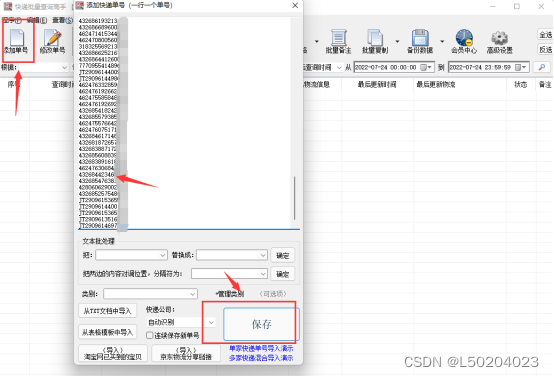Viewport: 554px width, 377px height.
Task: Open 会员中心 clock icon
Action: coord(464,37)
